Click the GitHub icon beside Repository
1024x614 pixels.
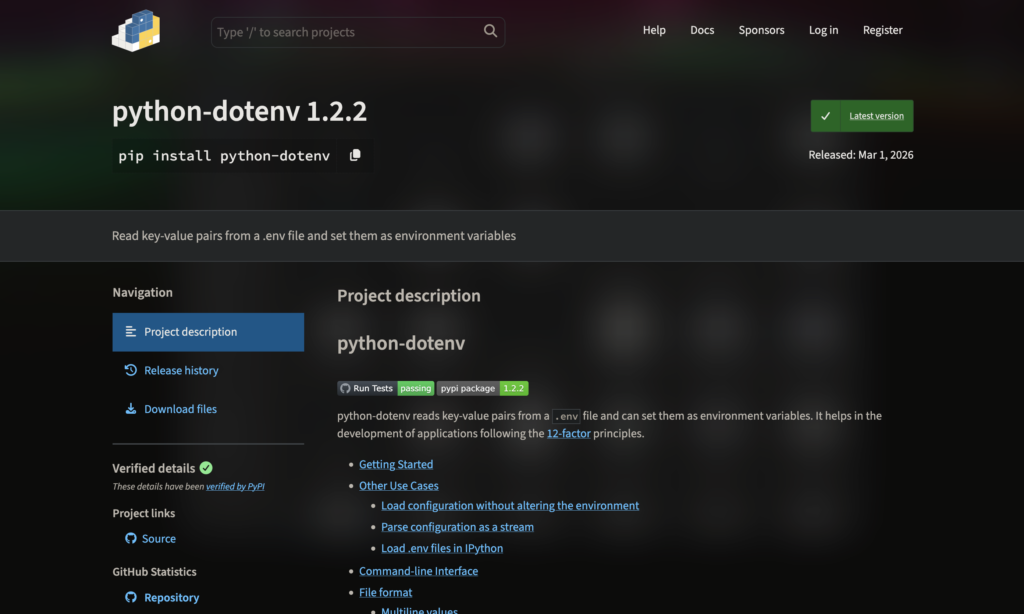131,597
